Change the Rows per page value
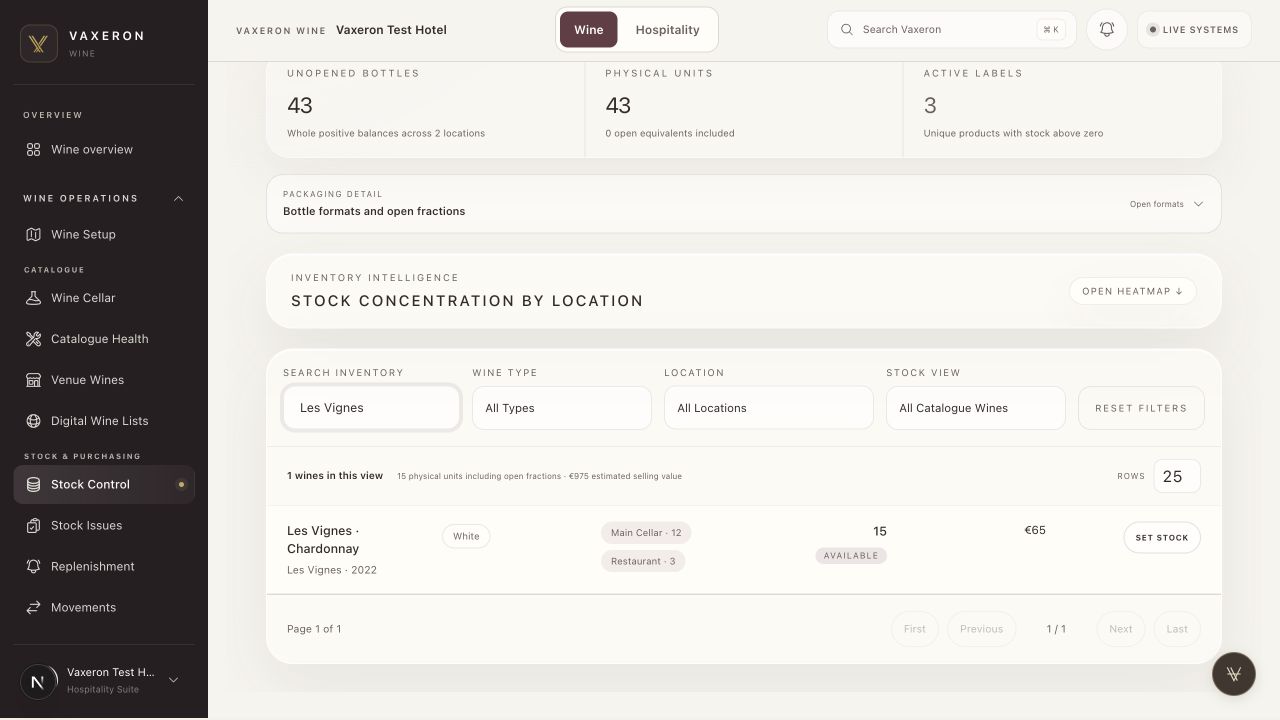 [x=1177, y=476]
